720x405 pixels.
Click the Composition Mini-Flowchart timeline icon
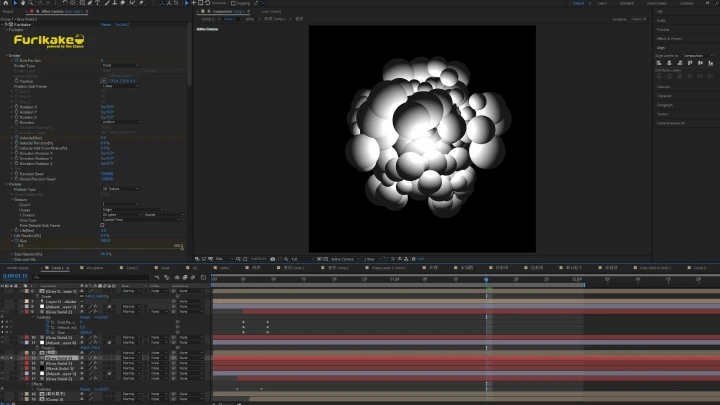point(157,277)
